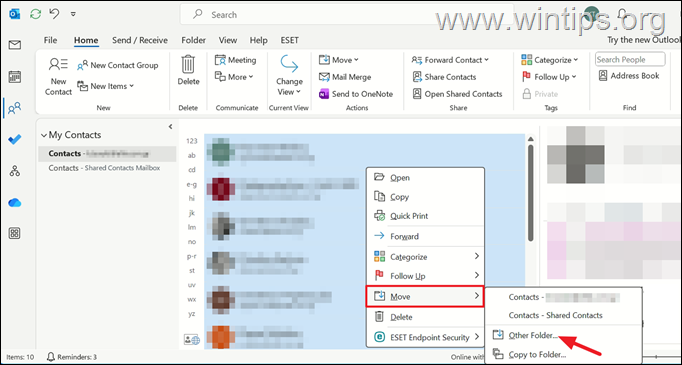Jump to the ab index section
The width and height of the screenshot is (682, 365).
191,155
